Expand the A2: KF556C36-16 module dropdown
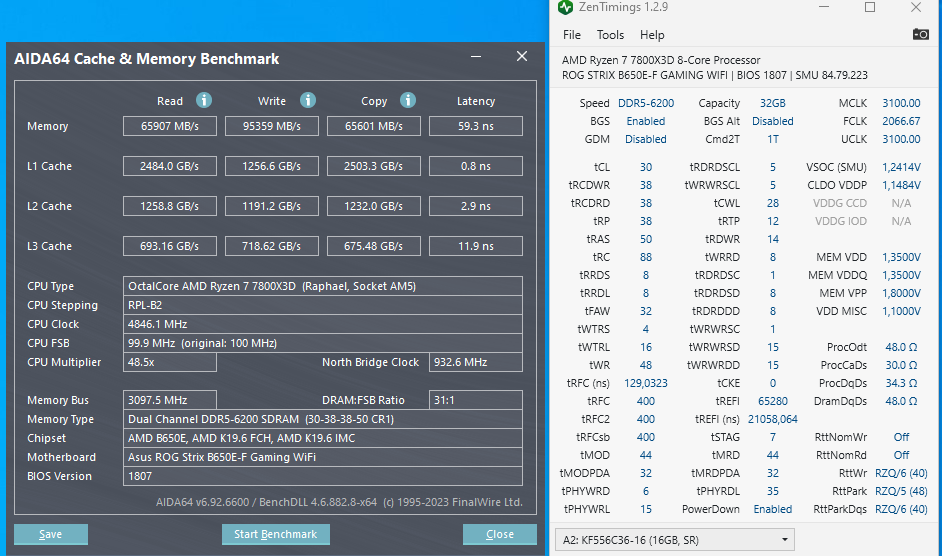Viewport: 942px width, 556px height. [675, 540]
